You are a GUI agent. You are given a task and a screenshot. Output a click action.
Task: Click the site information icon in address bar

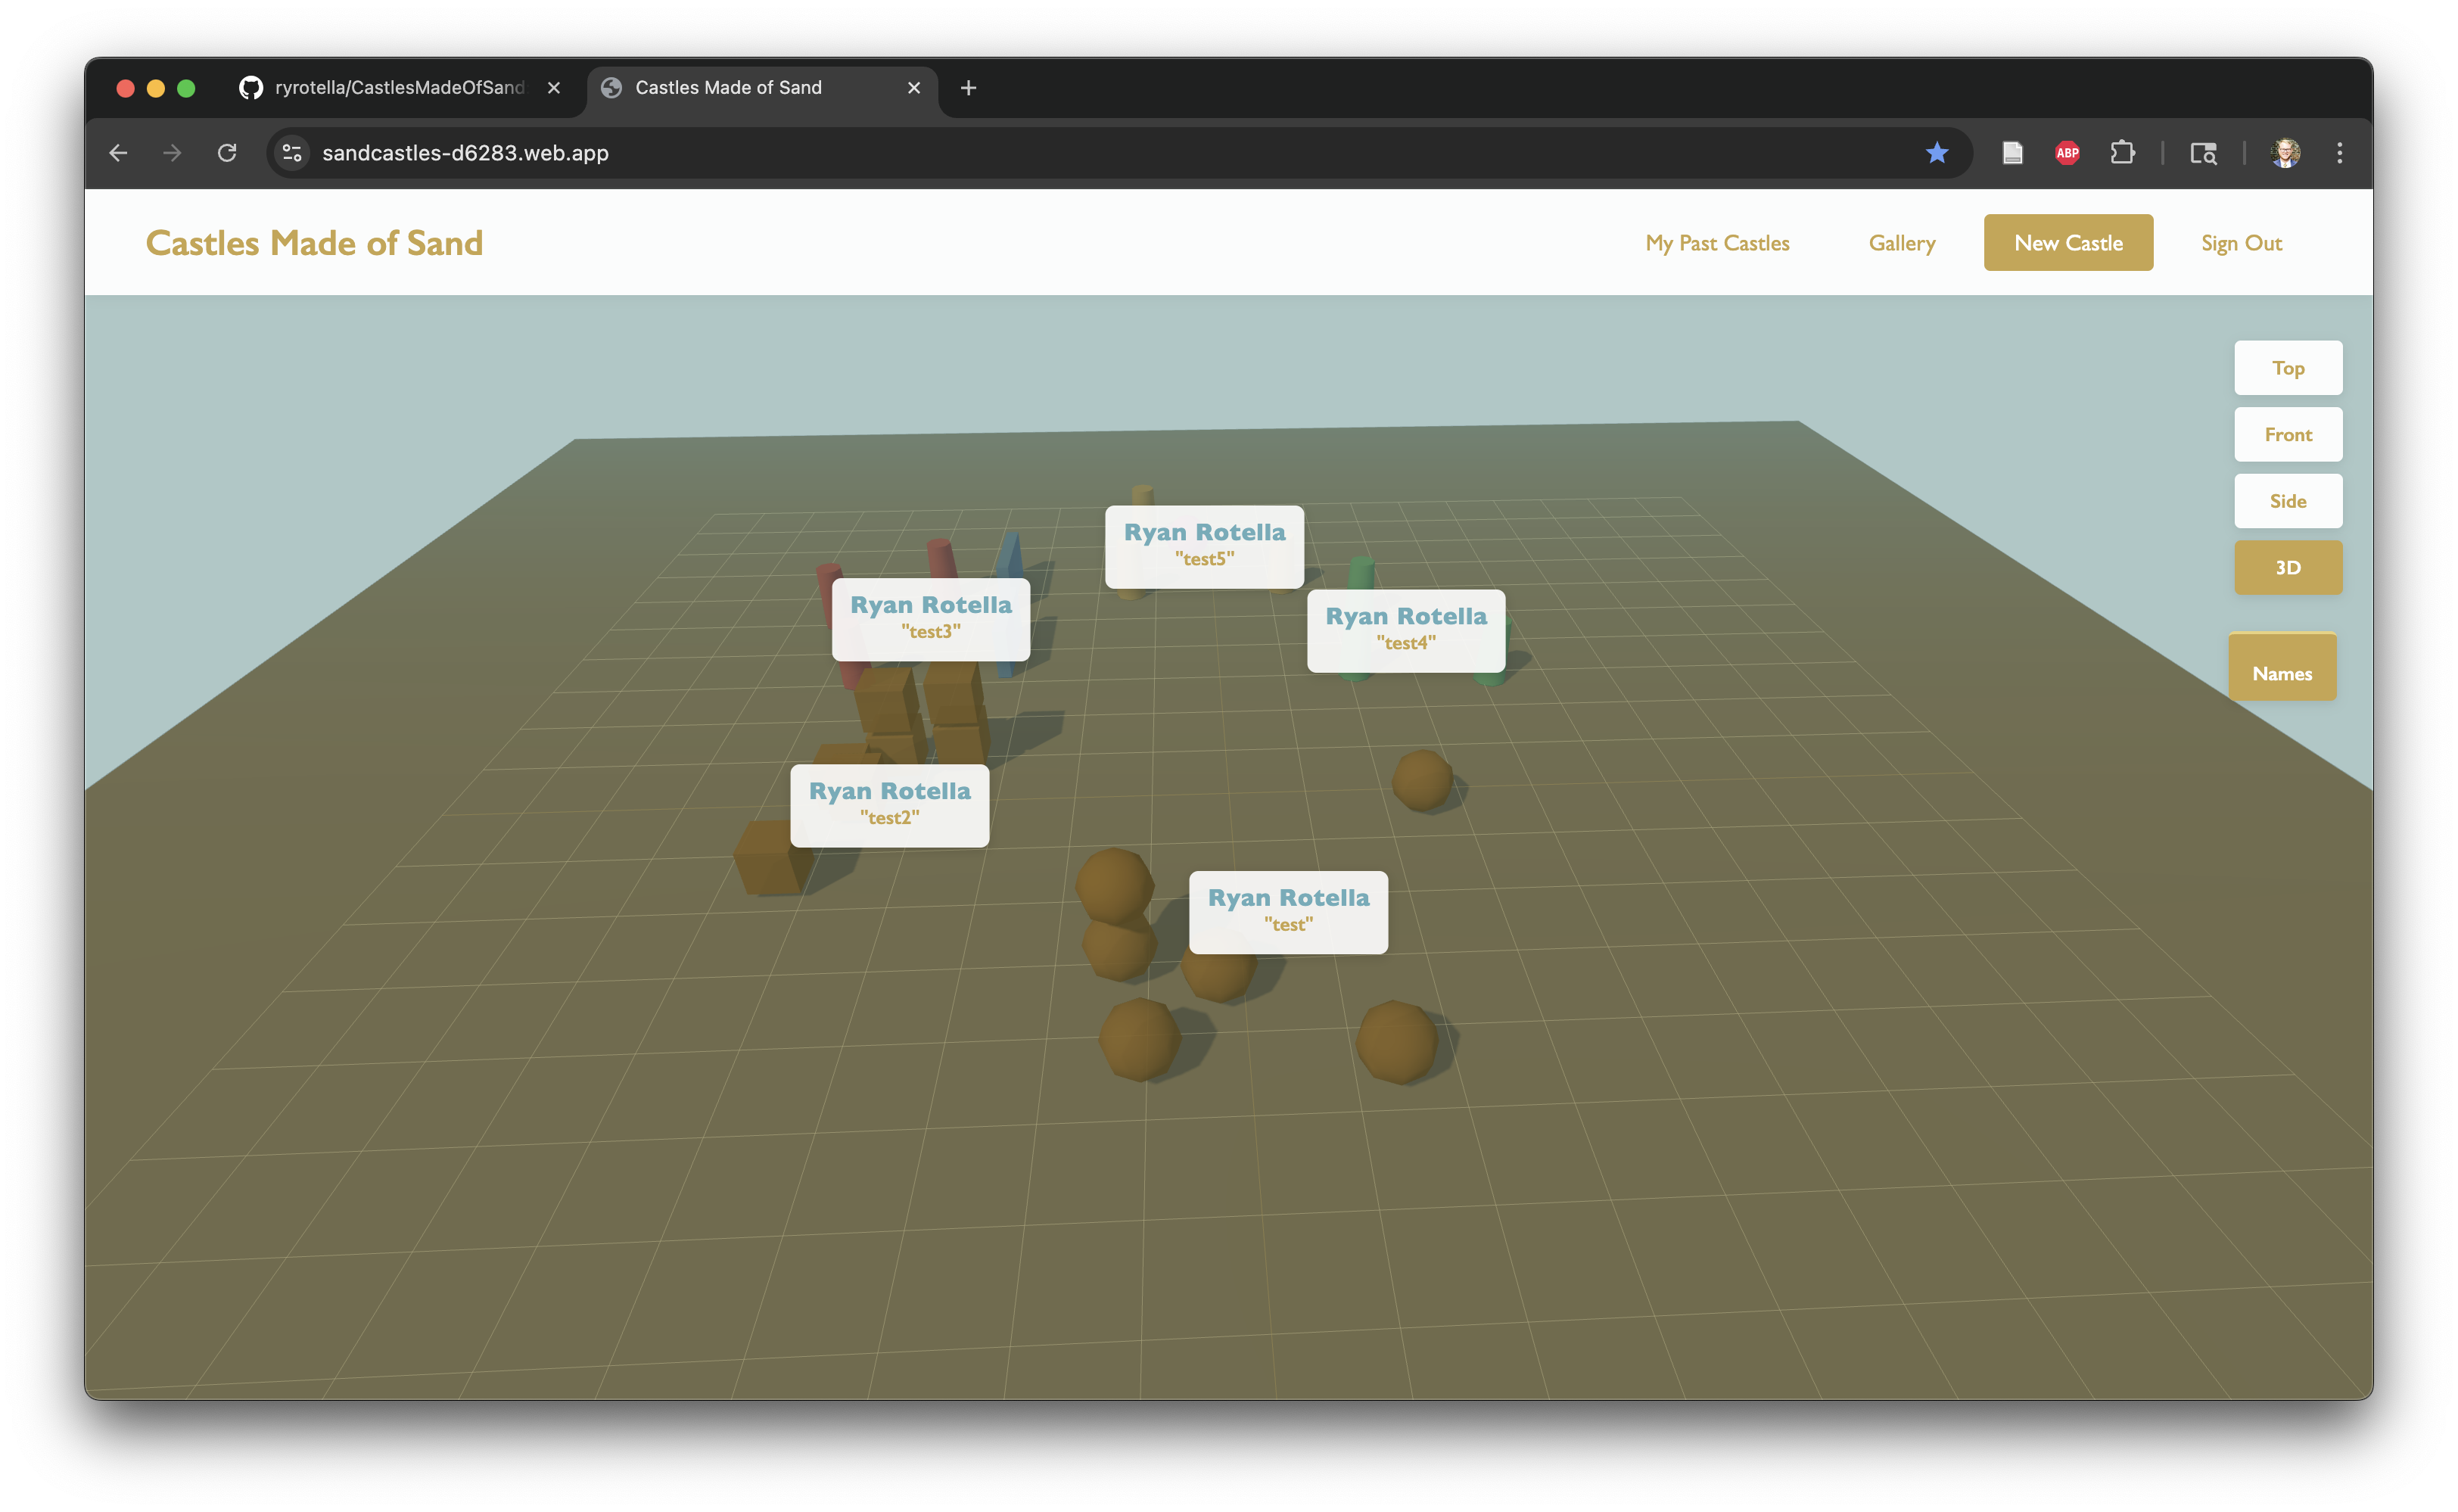(292, 153)
